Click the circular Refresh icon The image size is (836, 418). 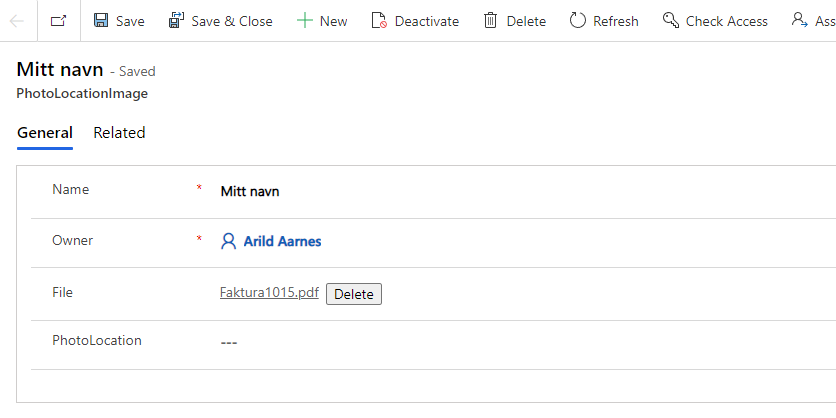click(x=577, y=21)
